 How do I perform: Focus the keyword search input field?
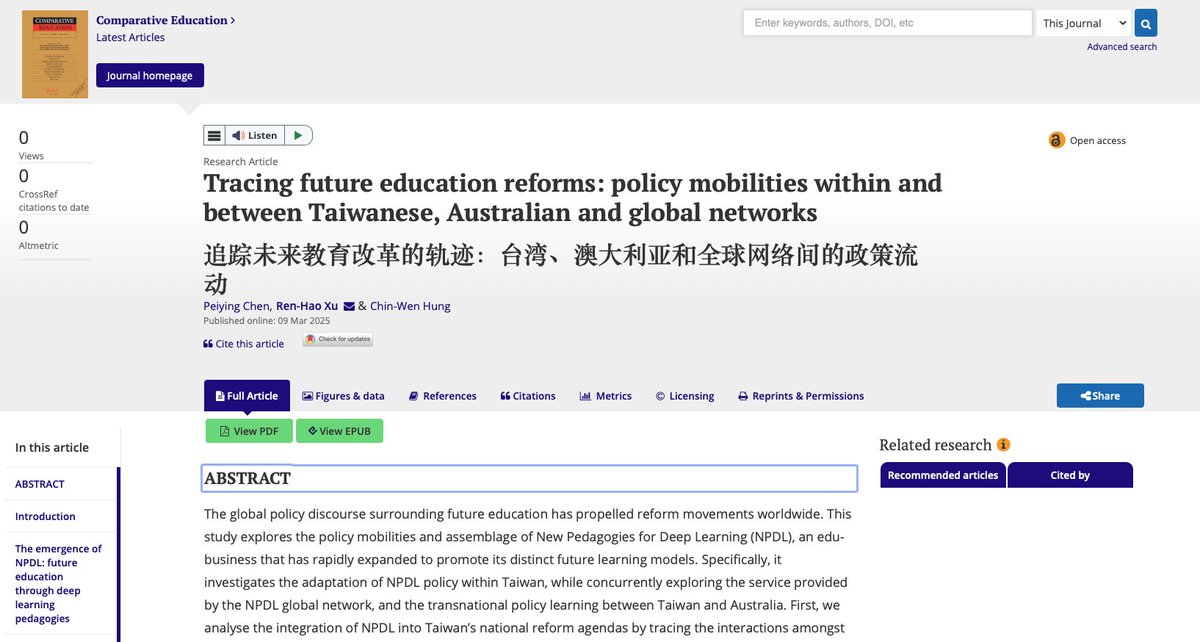887,23
